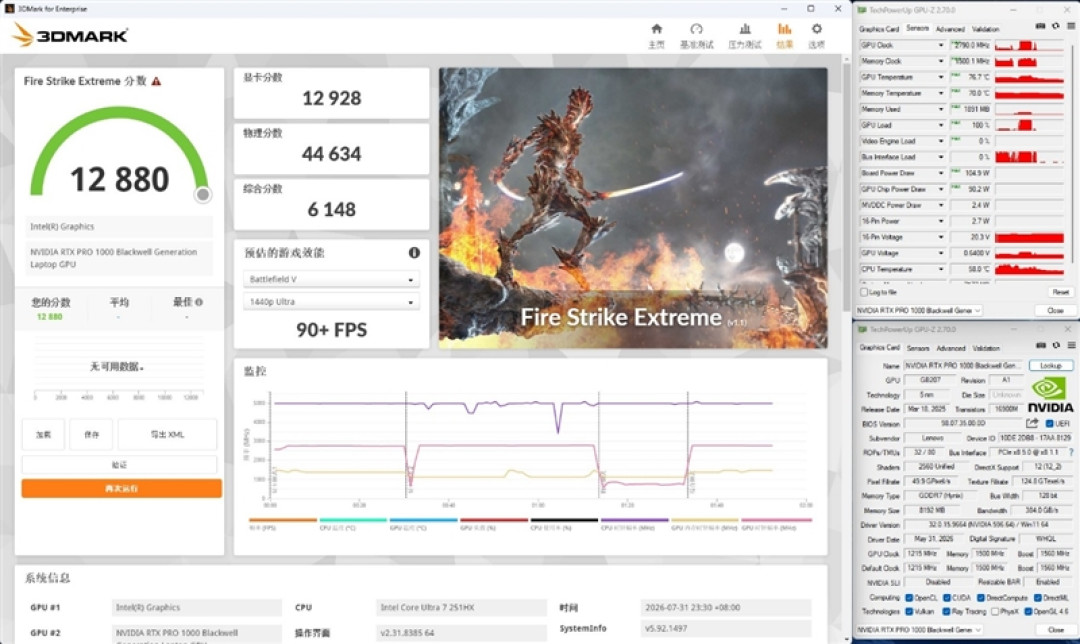The image size is (1080, 644).
Task: Click the info icon in 预估的游戏效能 panel
Action: pyautogui.click(x=414, y=253)
